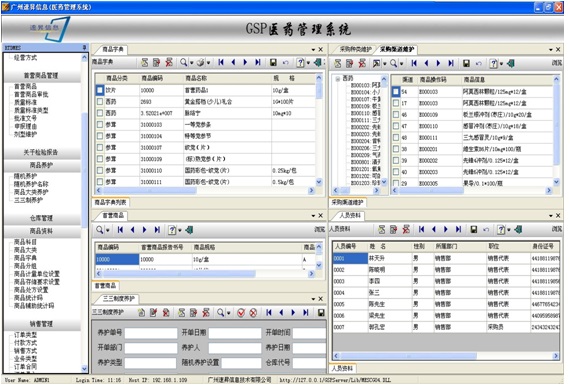Click the new document icon in 三三制度养护 toolbar
Viewport: 570px width, 389px height.
pyautogui.click(x=141, y=313)
